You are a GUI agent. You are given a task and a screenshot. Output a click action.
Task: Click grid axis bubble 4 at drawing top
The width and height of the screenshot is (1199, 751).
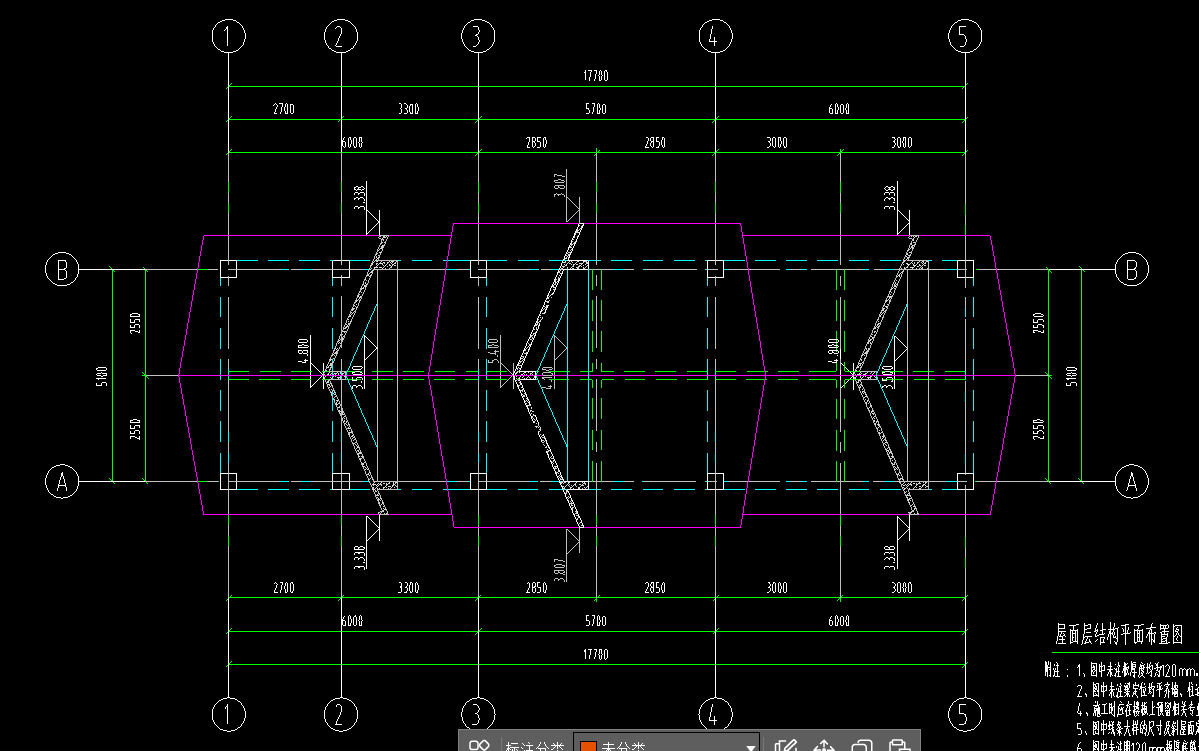tap(716, 36)
